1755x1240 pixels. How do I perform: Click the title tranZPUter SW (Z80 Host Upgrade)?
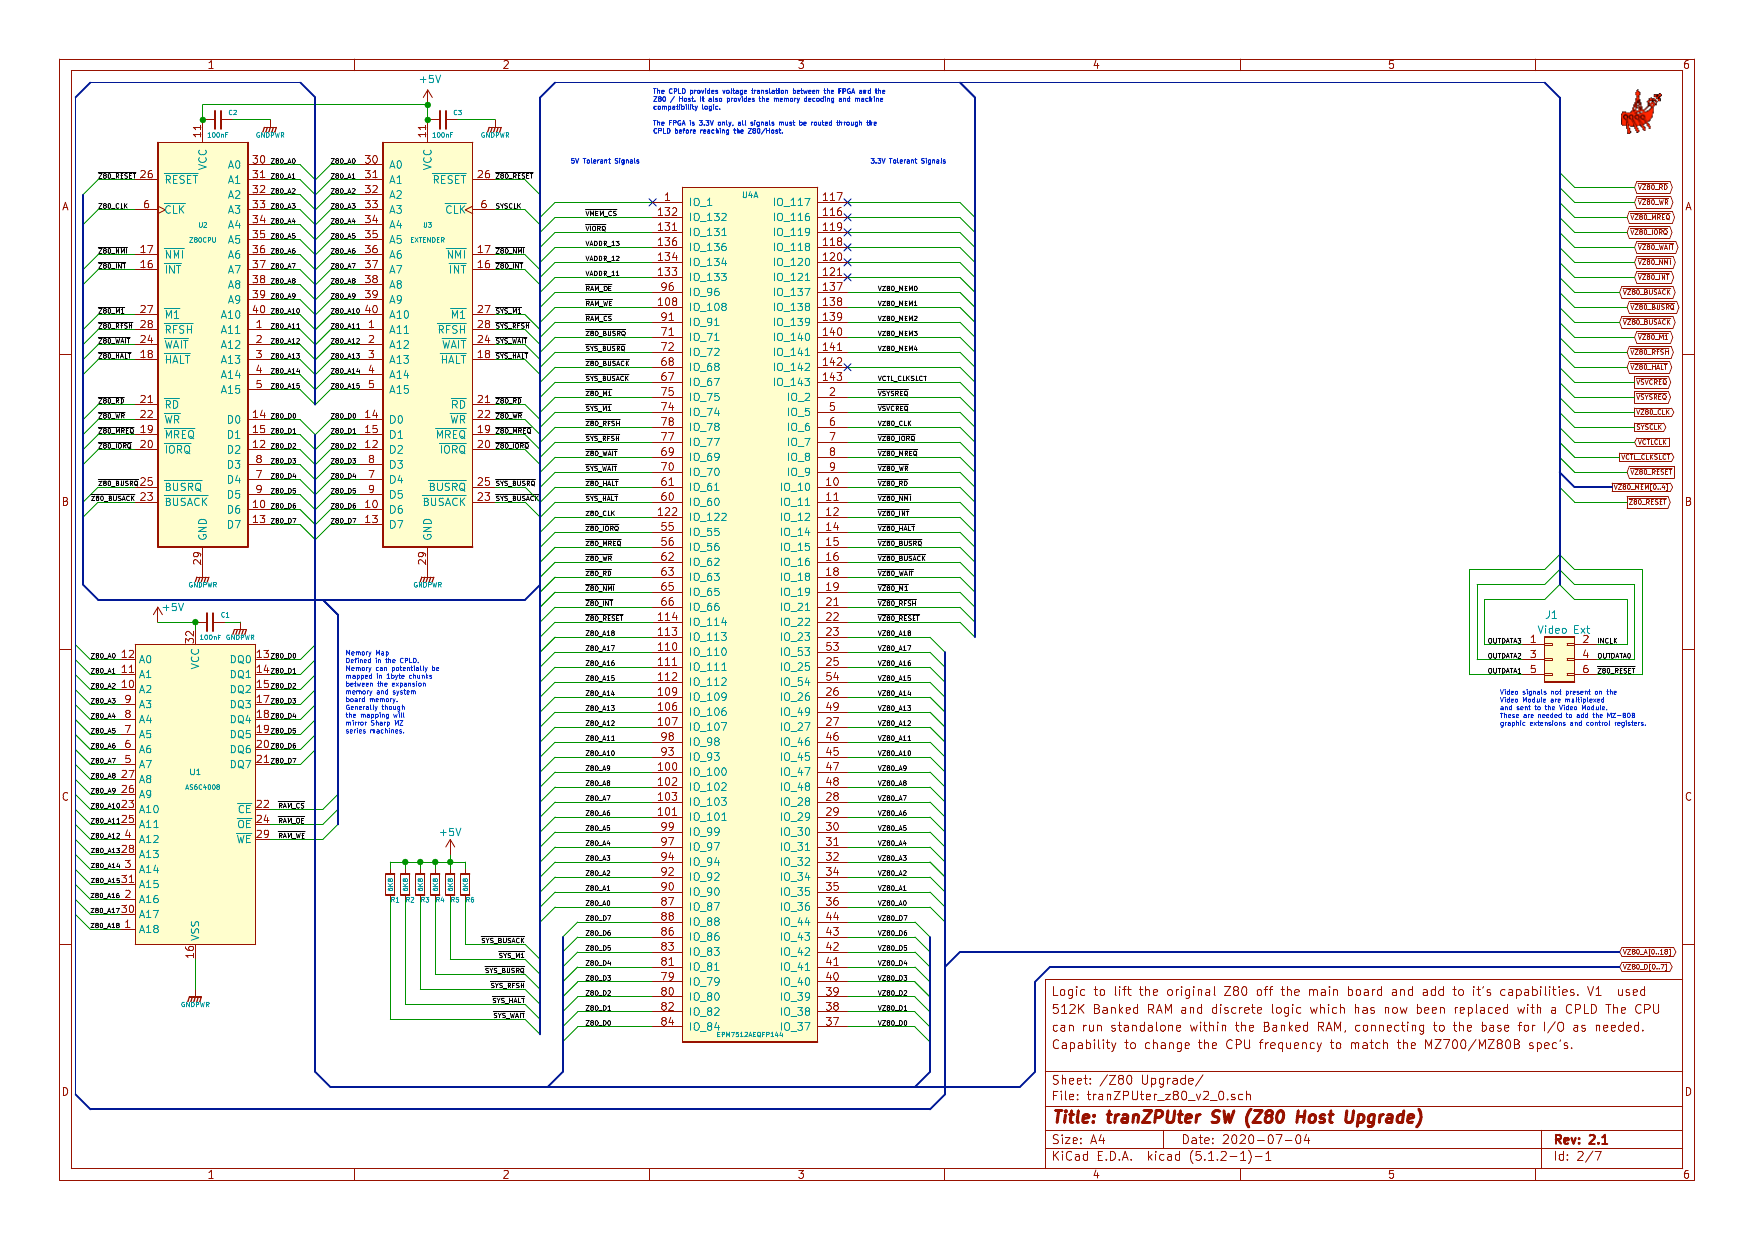coord(1240,1119)
